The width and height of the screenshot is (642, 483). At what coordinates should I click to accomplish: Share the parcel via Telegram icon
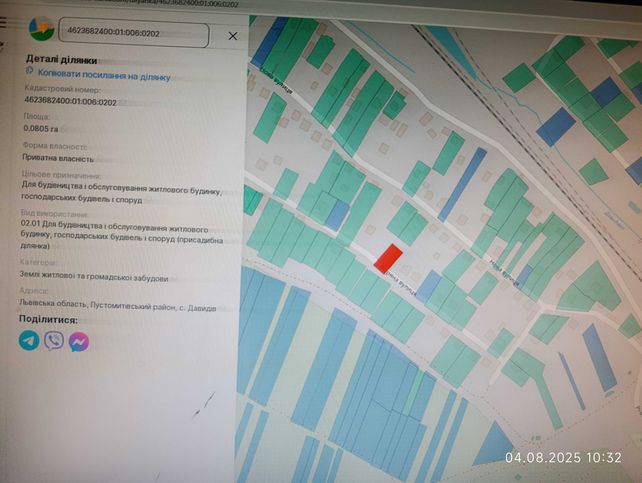pyautogui.click(x=29, y=340)
